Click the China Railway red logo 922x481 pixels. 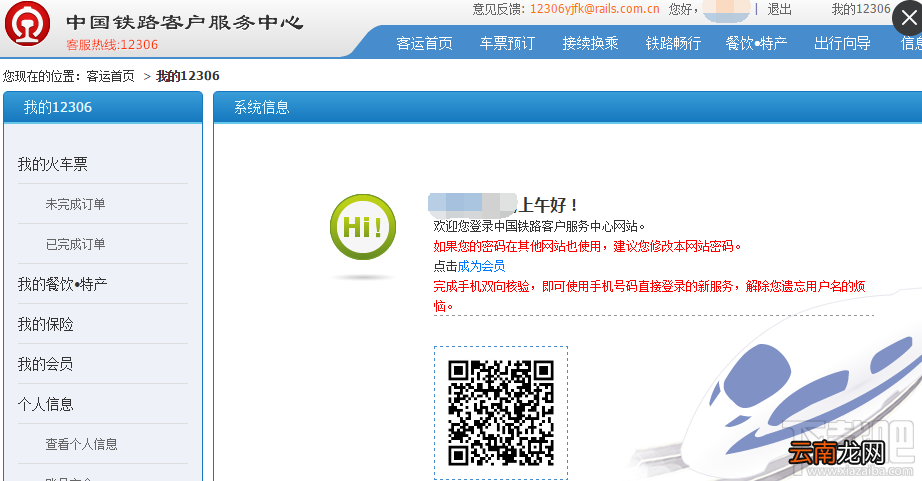pyautogui.click(x=27, y=25)
